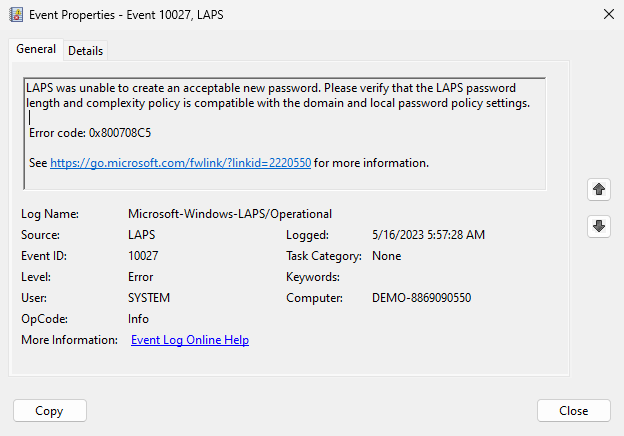Select the General tab
The width and height of the screenshot is (624, 436).
[36, 50]
